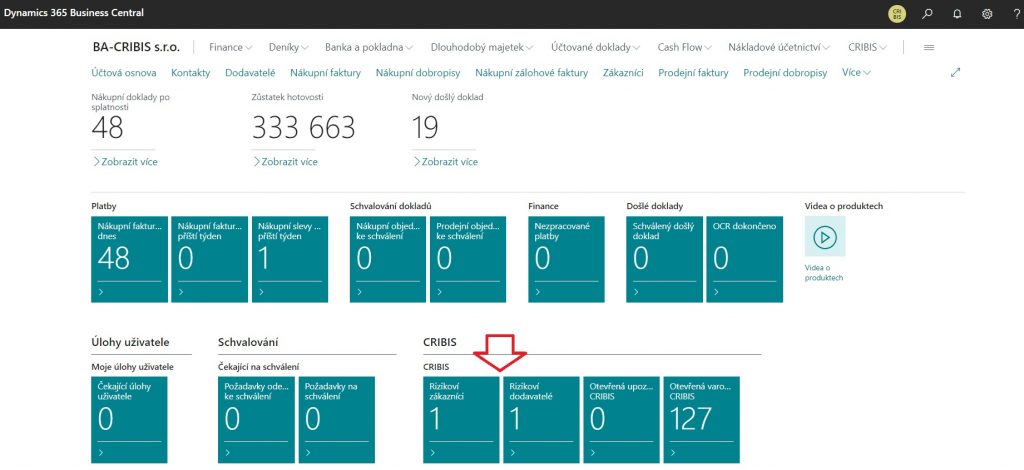Click the 333 663 cash balance value
The height and width of the screenshot is (470, 1024).
pyautogui.click(x=304, y=127)
